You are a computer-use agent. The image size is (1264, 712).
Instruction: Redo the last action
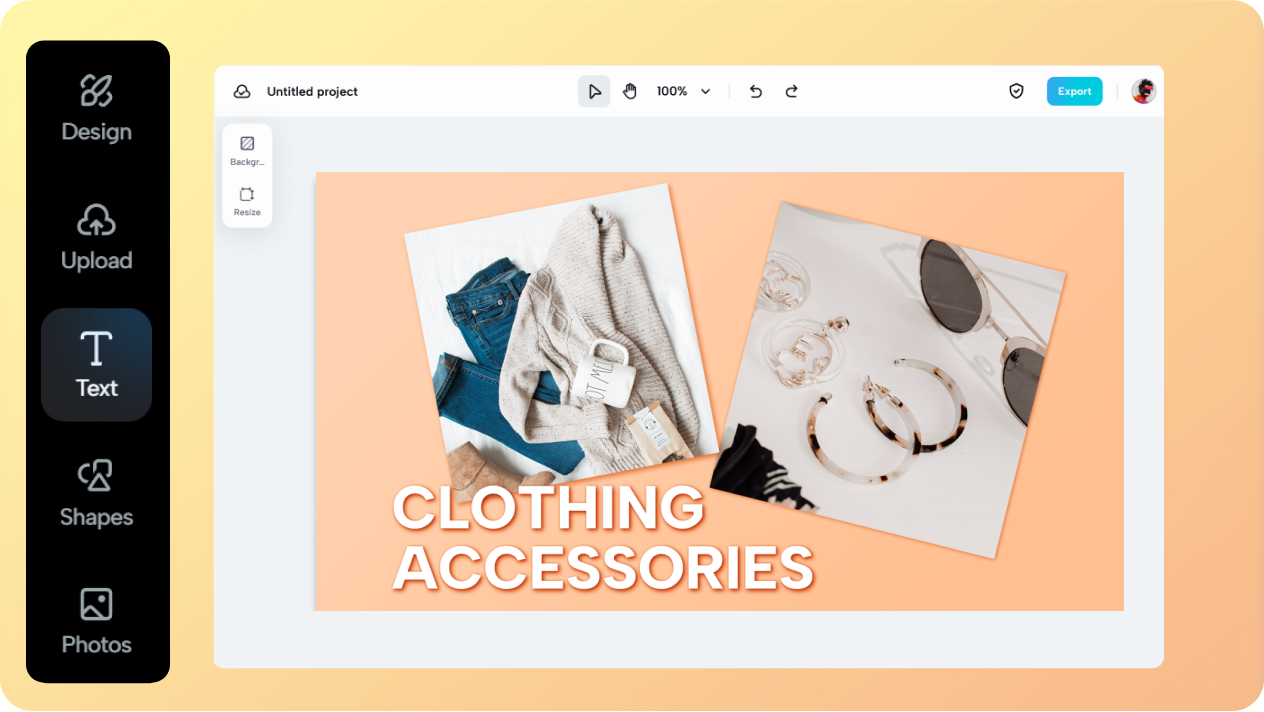click(x=791, y=91)
